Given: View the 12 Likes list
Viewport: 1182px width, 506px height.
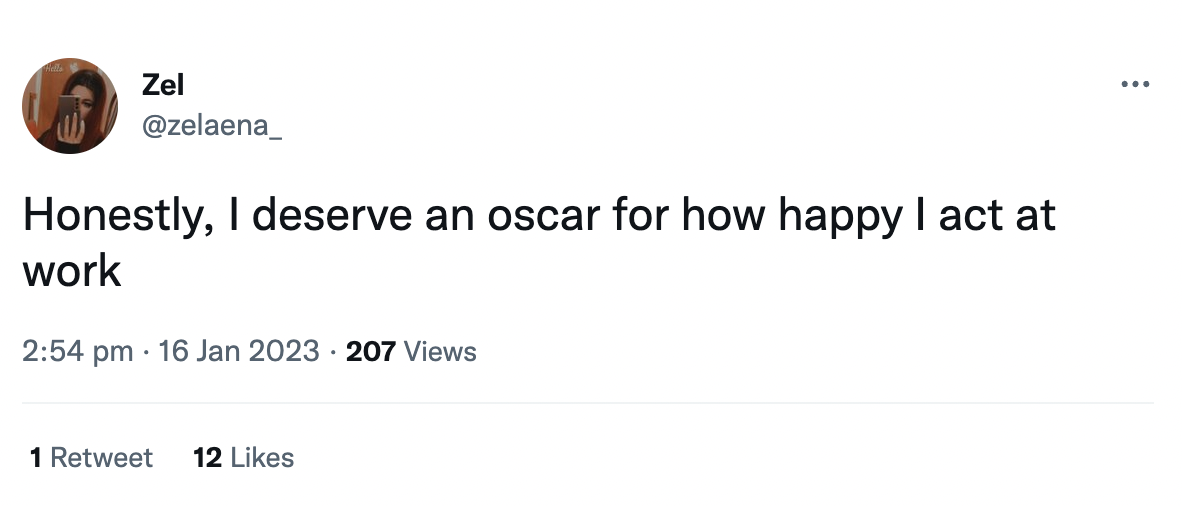Looking at the screenshot, I should pyautogui.click(x=243, y=458).
